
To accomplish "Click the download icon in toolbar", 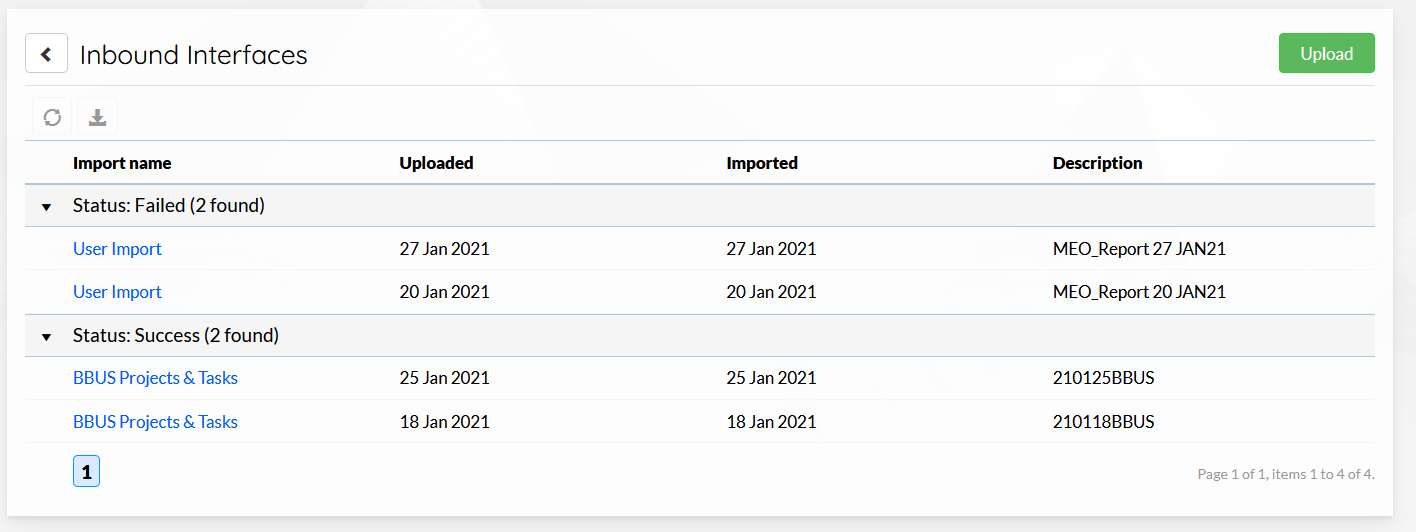I will [x=97, y=117].
